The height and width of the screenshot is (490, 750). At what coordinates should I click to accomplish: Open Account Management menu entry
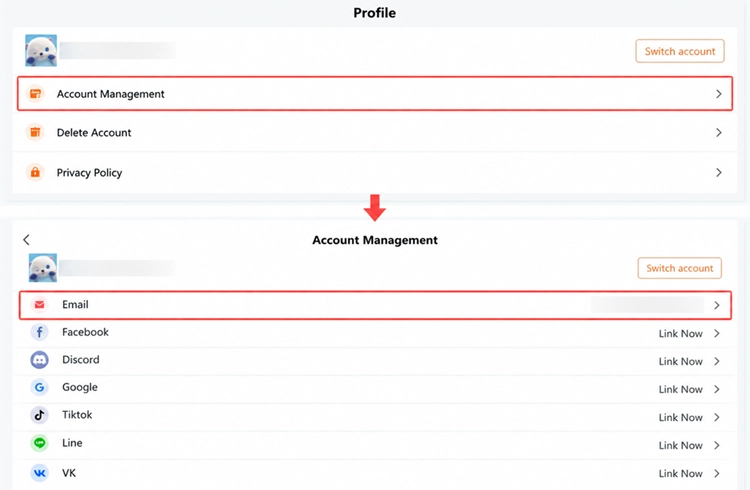375,94
